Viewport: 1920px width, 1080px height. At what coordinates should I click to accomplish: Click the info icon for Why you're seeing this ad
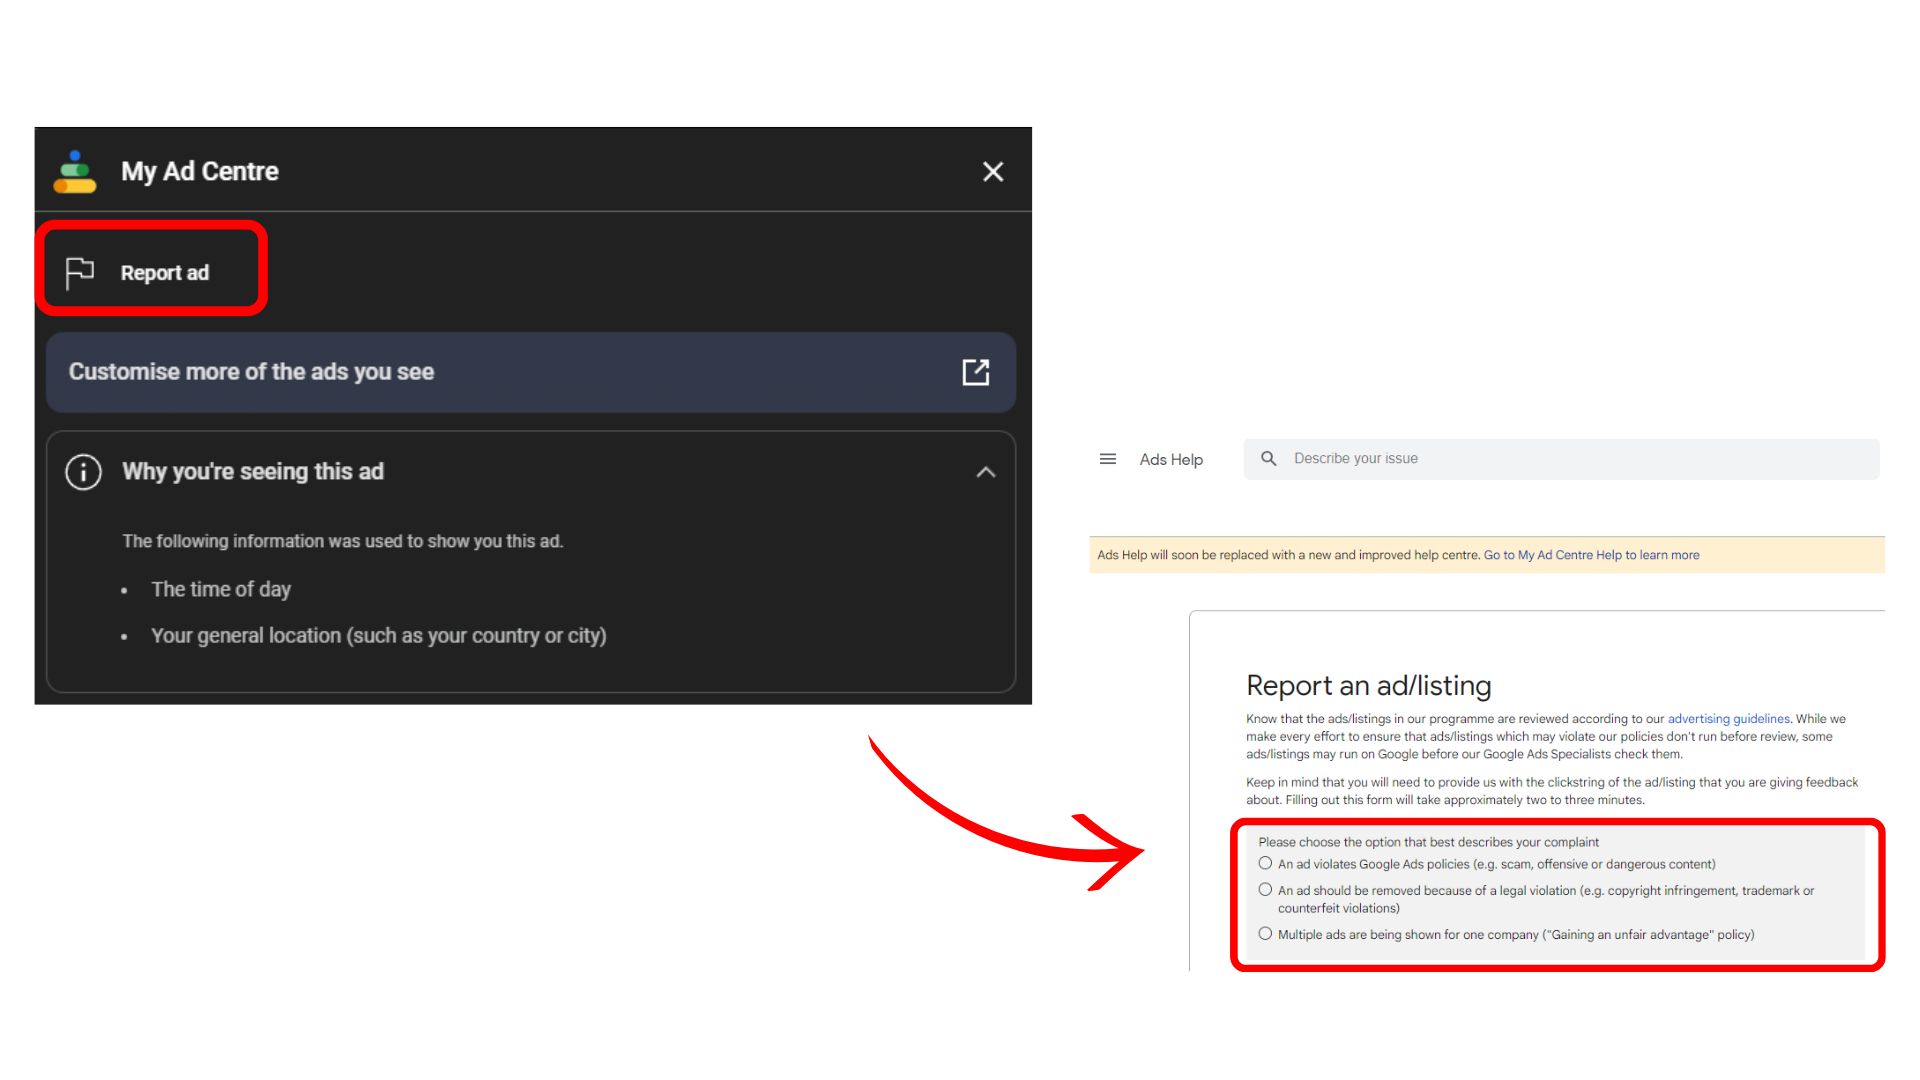pos(83,471)
